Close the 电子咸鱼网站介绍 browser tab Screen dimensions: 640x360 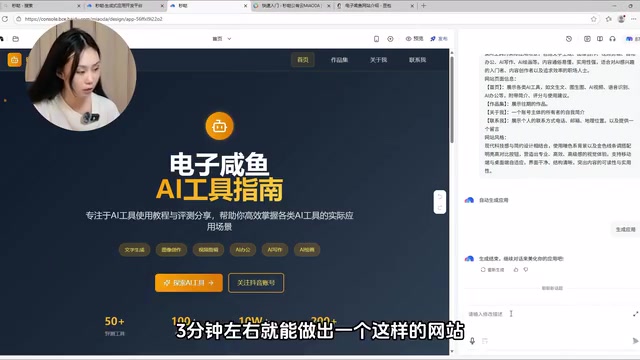(412, 6)
